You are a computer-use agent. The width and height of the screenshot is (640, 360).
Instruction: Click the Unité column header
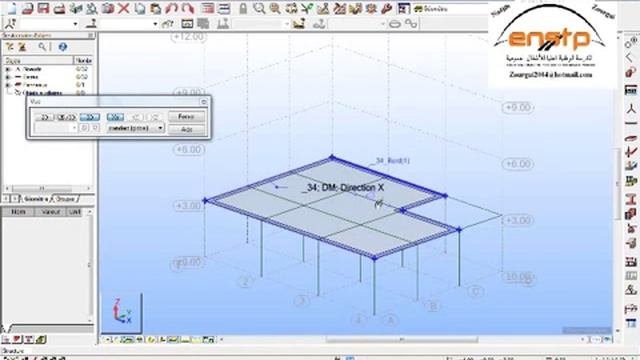point(75,212)
